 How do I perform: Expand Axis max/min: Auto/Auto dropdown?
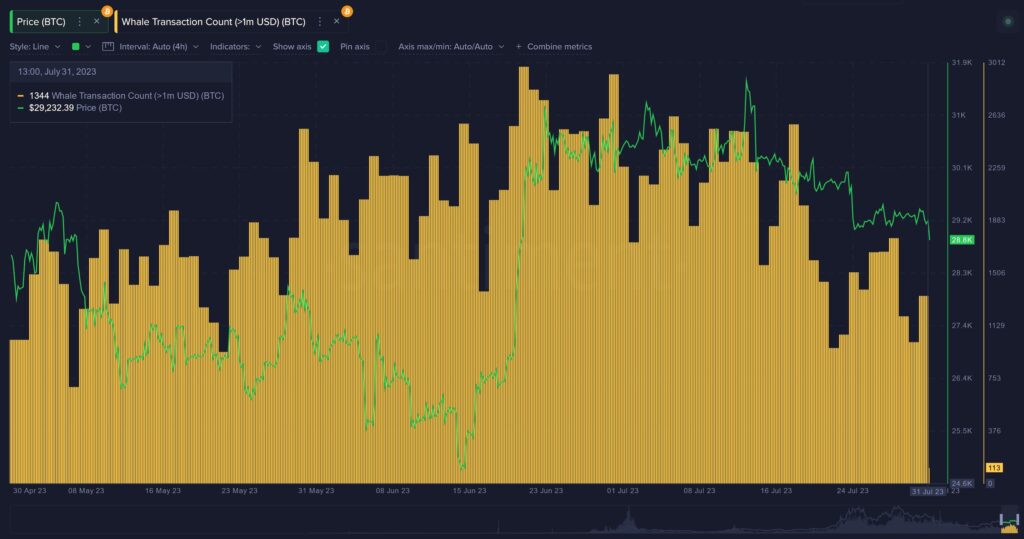click(449, 46)
